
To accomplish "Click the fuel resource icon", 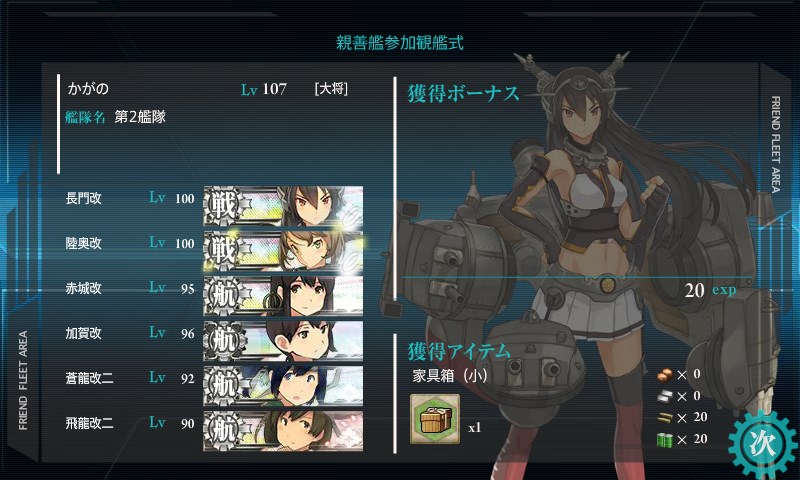I will coord(664,440).
